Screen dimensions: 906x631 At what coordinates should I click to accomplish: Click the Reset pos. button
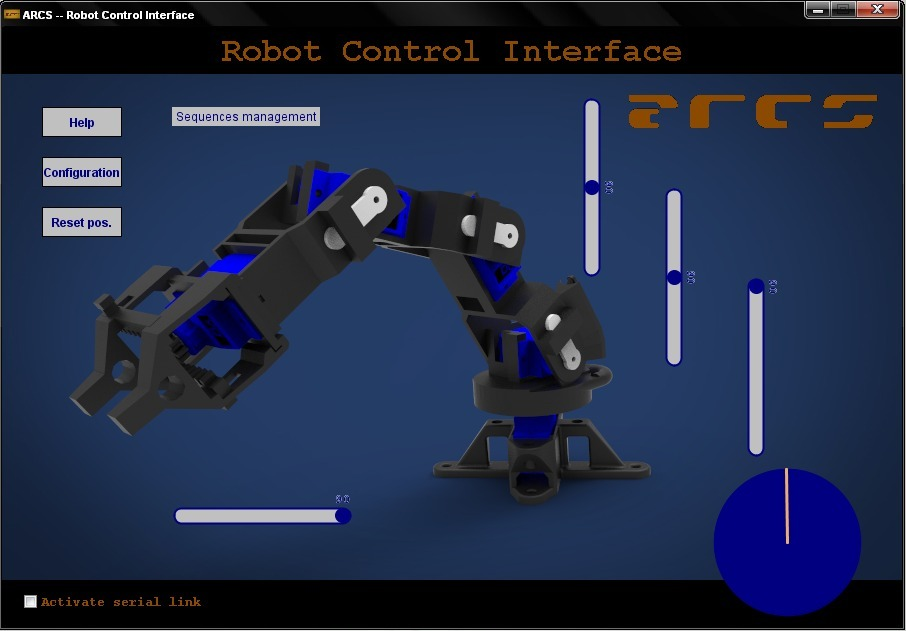pyautogui.click(x=81, y=221)
